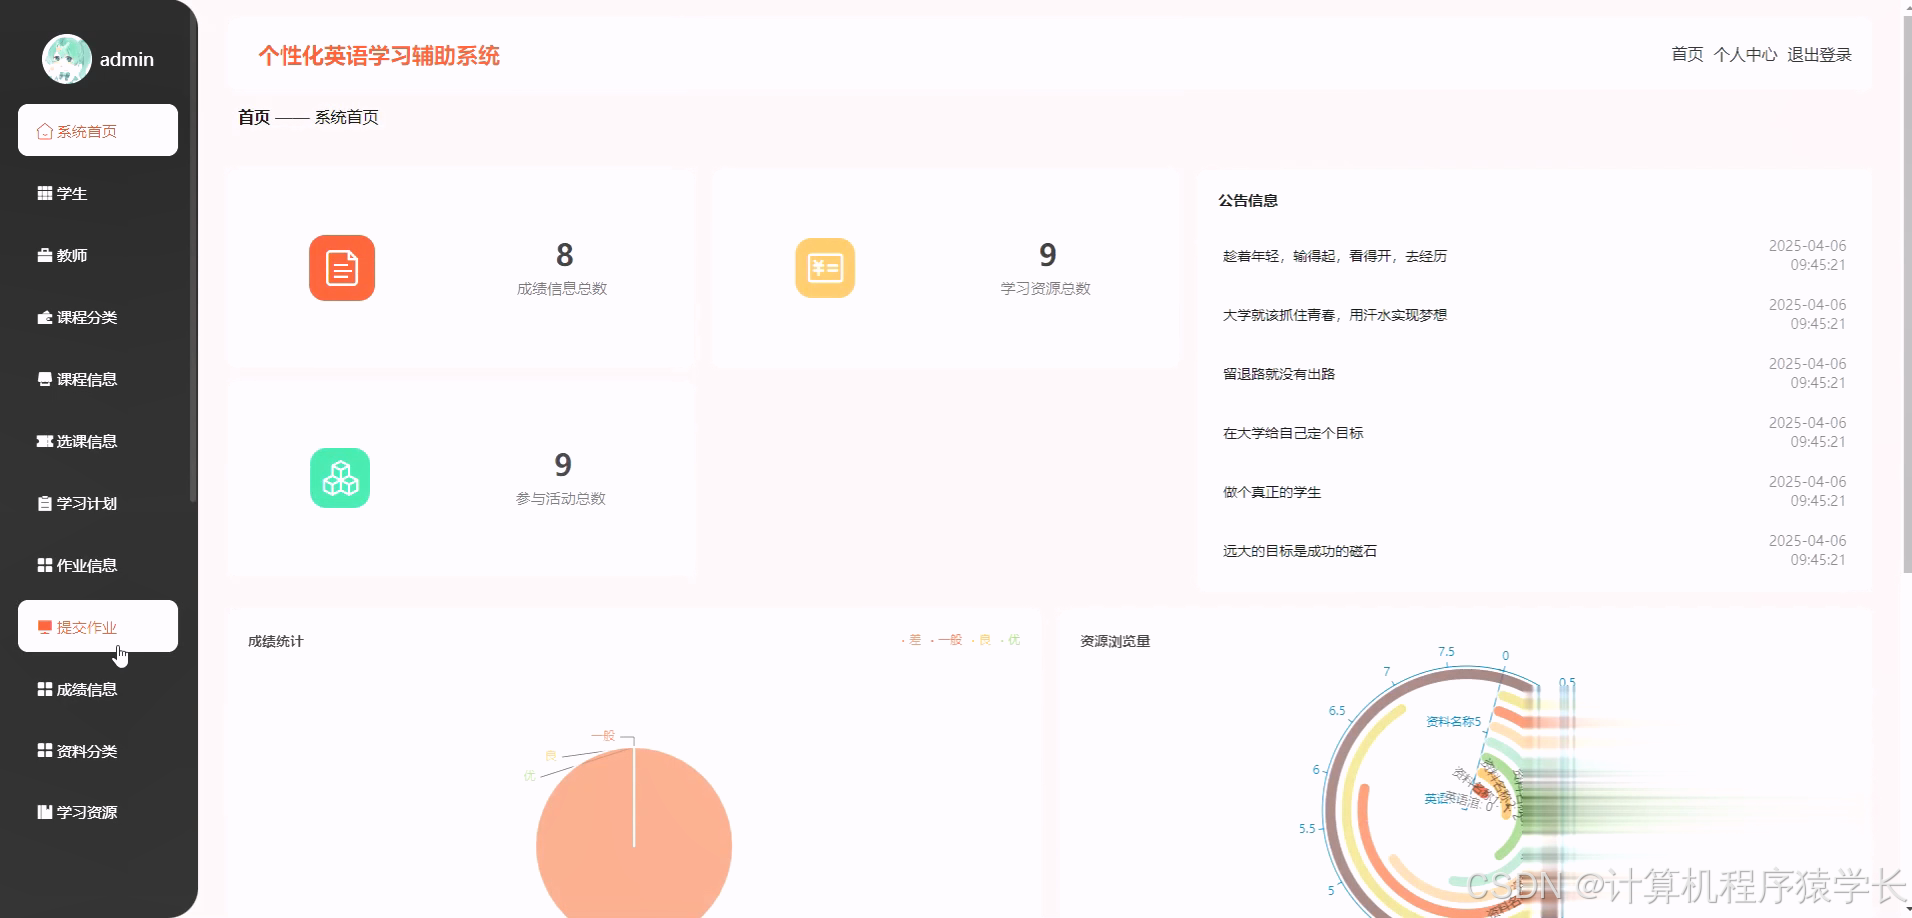Open 作业信息 using its grid icon
Image resolution: width=1912 pixels, height=918 pixels.
[44, 565]
